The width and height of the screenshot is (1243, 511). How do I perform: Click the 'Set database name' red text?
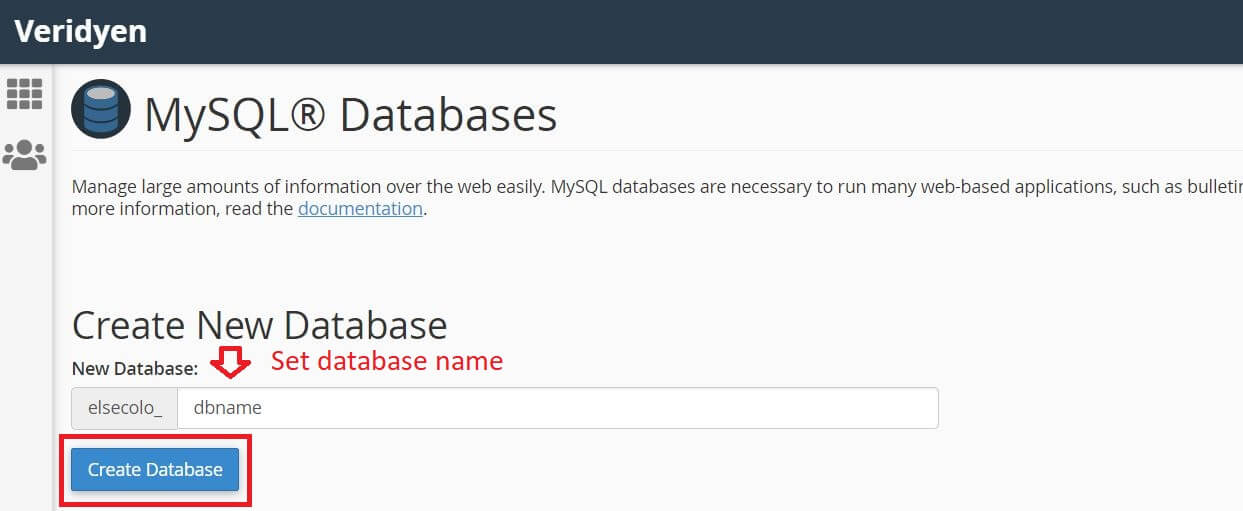[x=387, y=361]
